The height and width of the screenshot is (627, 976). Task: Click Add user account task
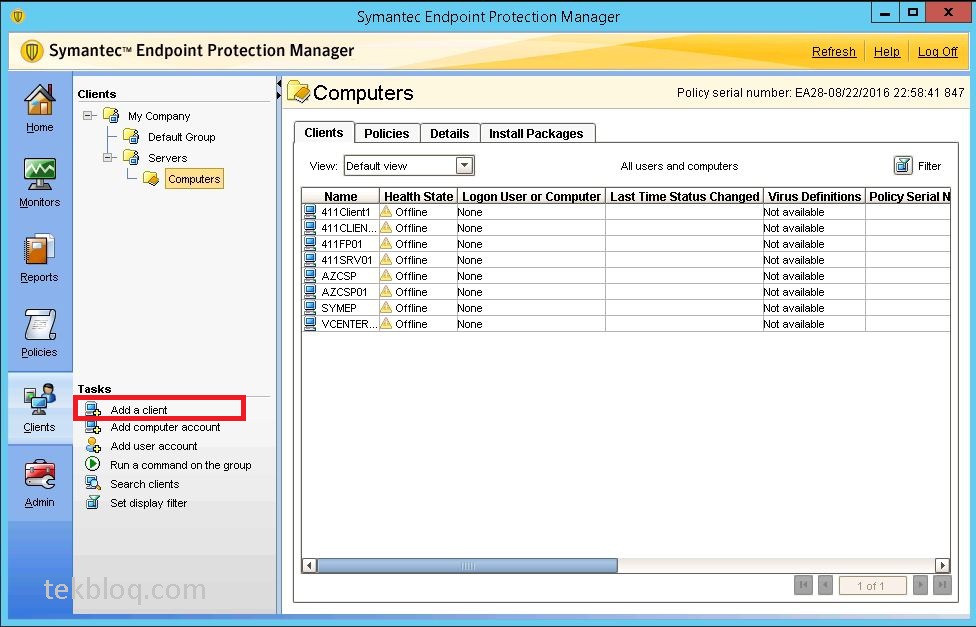point(154,446)
